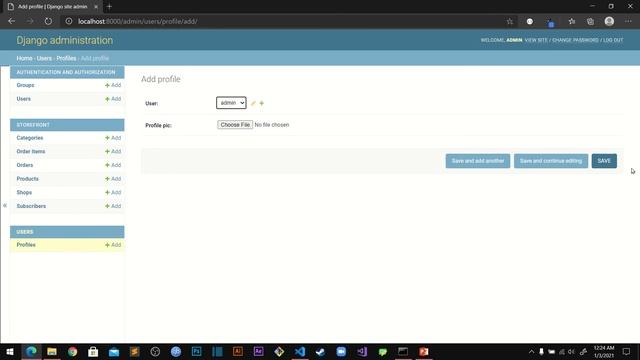Open the User dropdown
The image size is (640, 360).
(231, 103)
